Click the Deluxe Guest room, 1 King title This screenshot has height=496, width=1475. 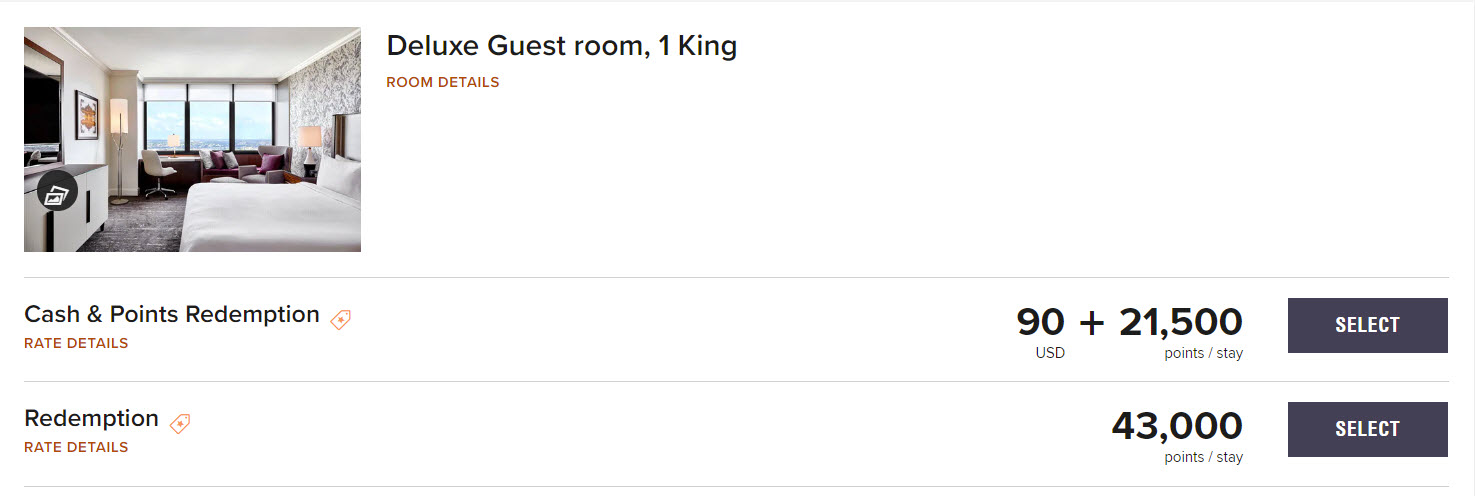561,46
